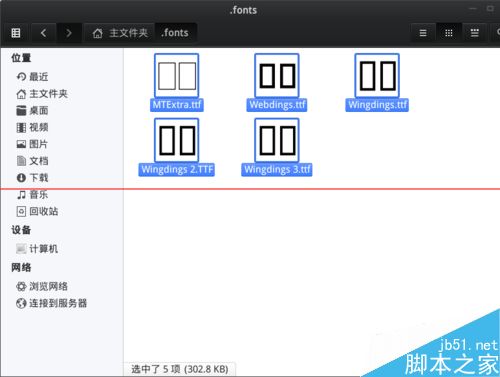Select the MTExtra.ttf file name label

pyautogui.click(x=177, y=105)
